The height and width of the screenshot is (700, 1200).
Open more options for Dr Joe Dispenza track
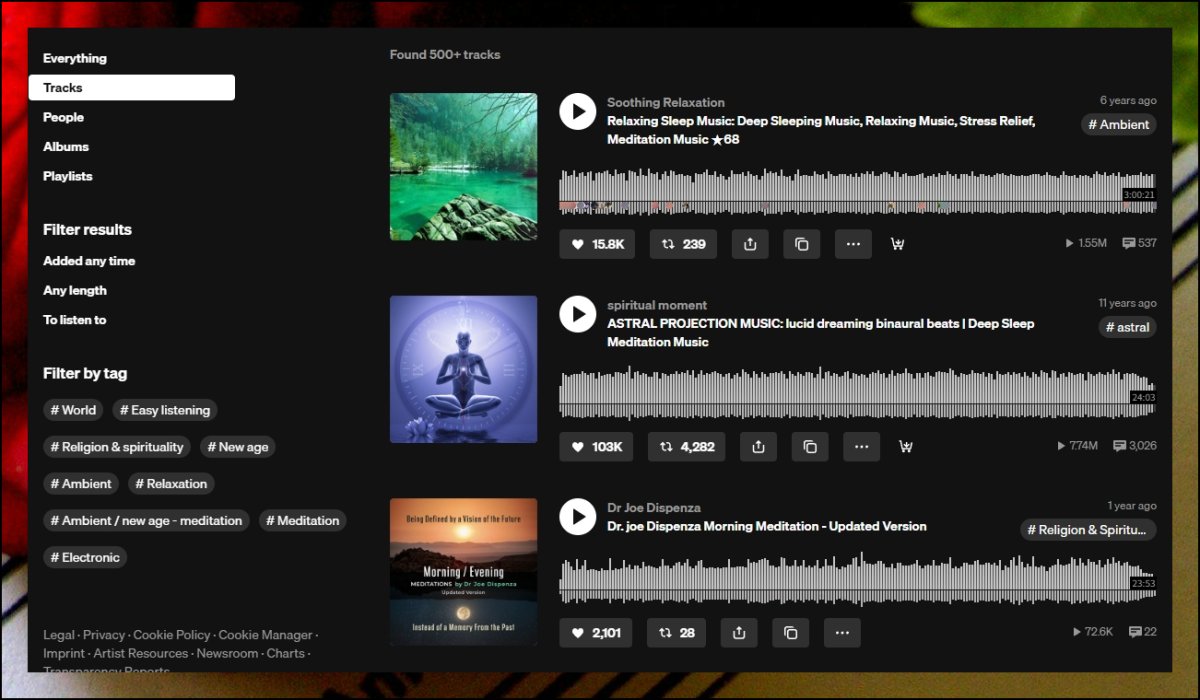[842, 633]
